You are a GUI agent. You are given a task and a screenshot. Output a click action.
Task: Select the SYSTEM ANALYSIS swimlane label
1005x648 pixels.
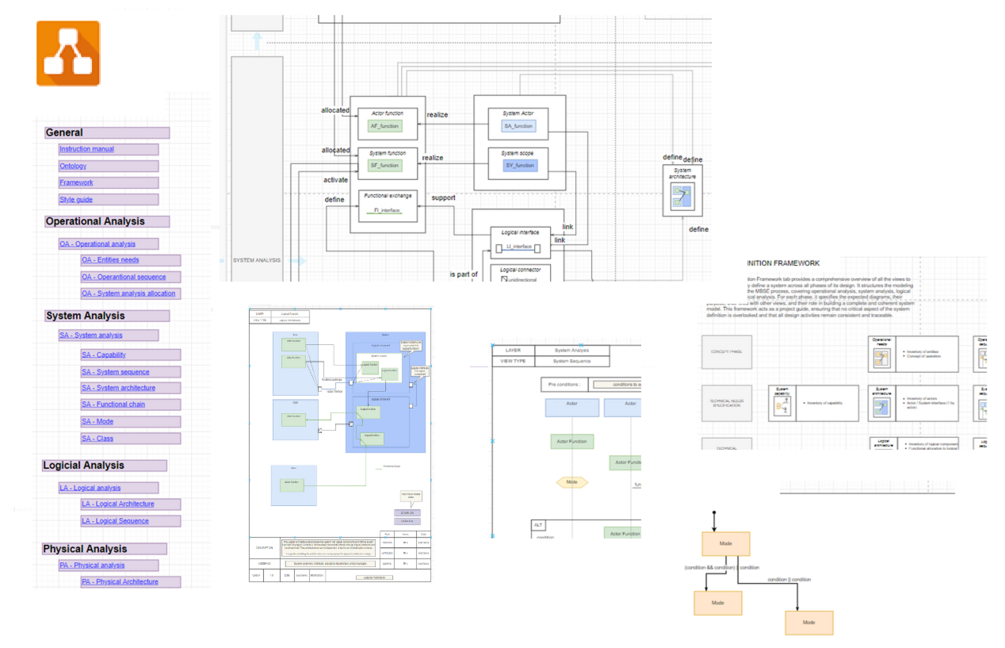pos(256,261)
